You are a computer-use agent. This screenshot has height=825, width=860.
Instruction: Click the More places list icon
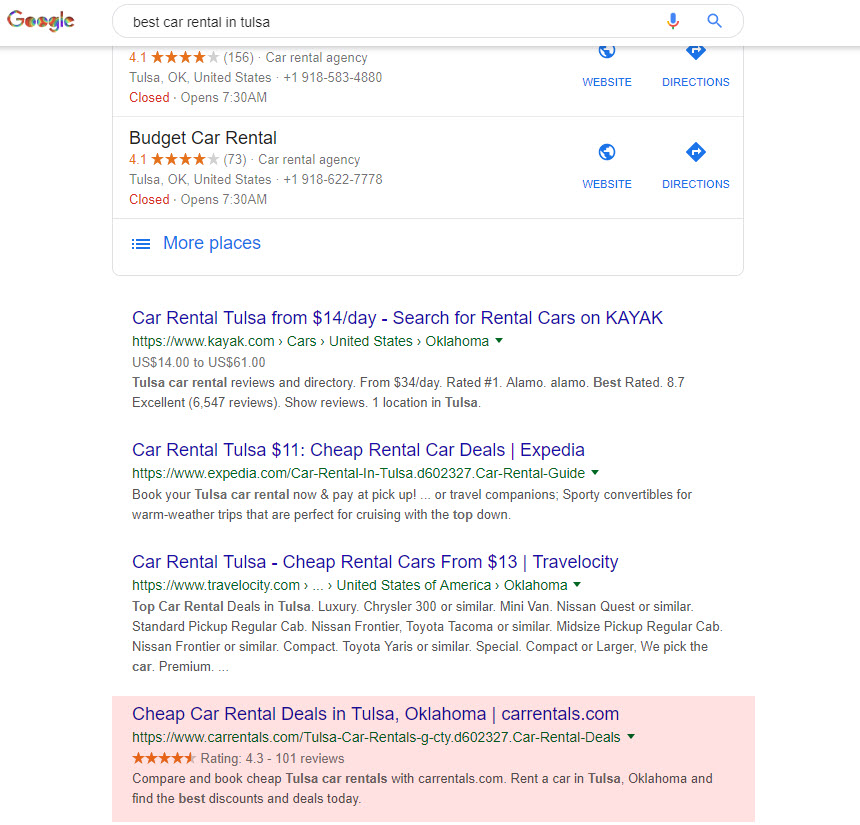pos(142,243)
